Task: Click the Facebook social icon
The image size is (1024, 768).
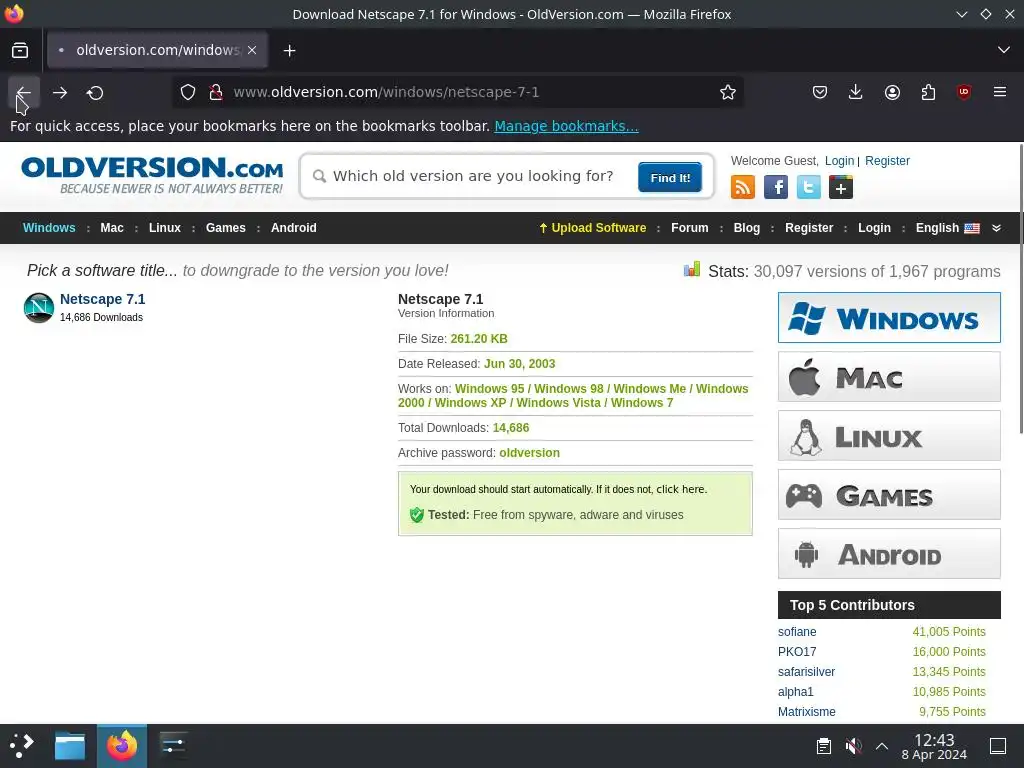Action: (775, 187)
